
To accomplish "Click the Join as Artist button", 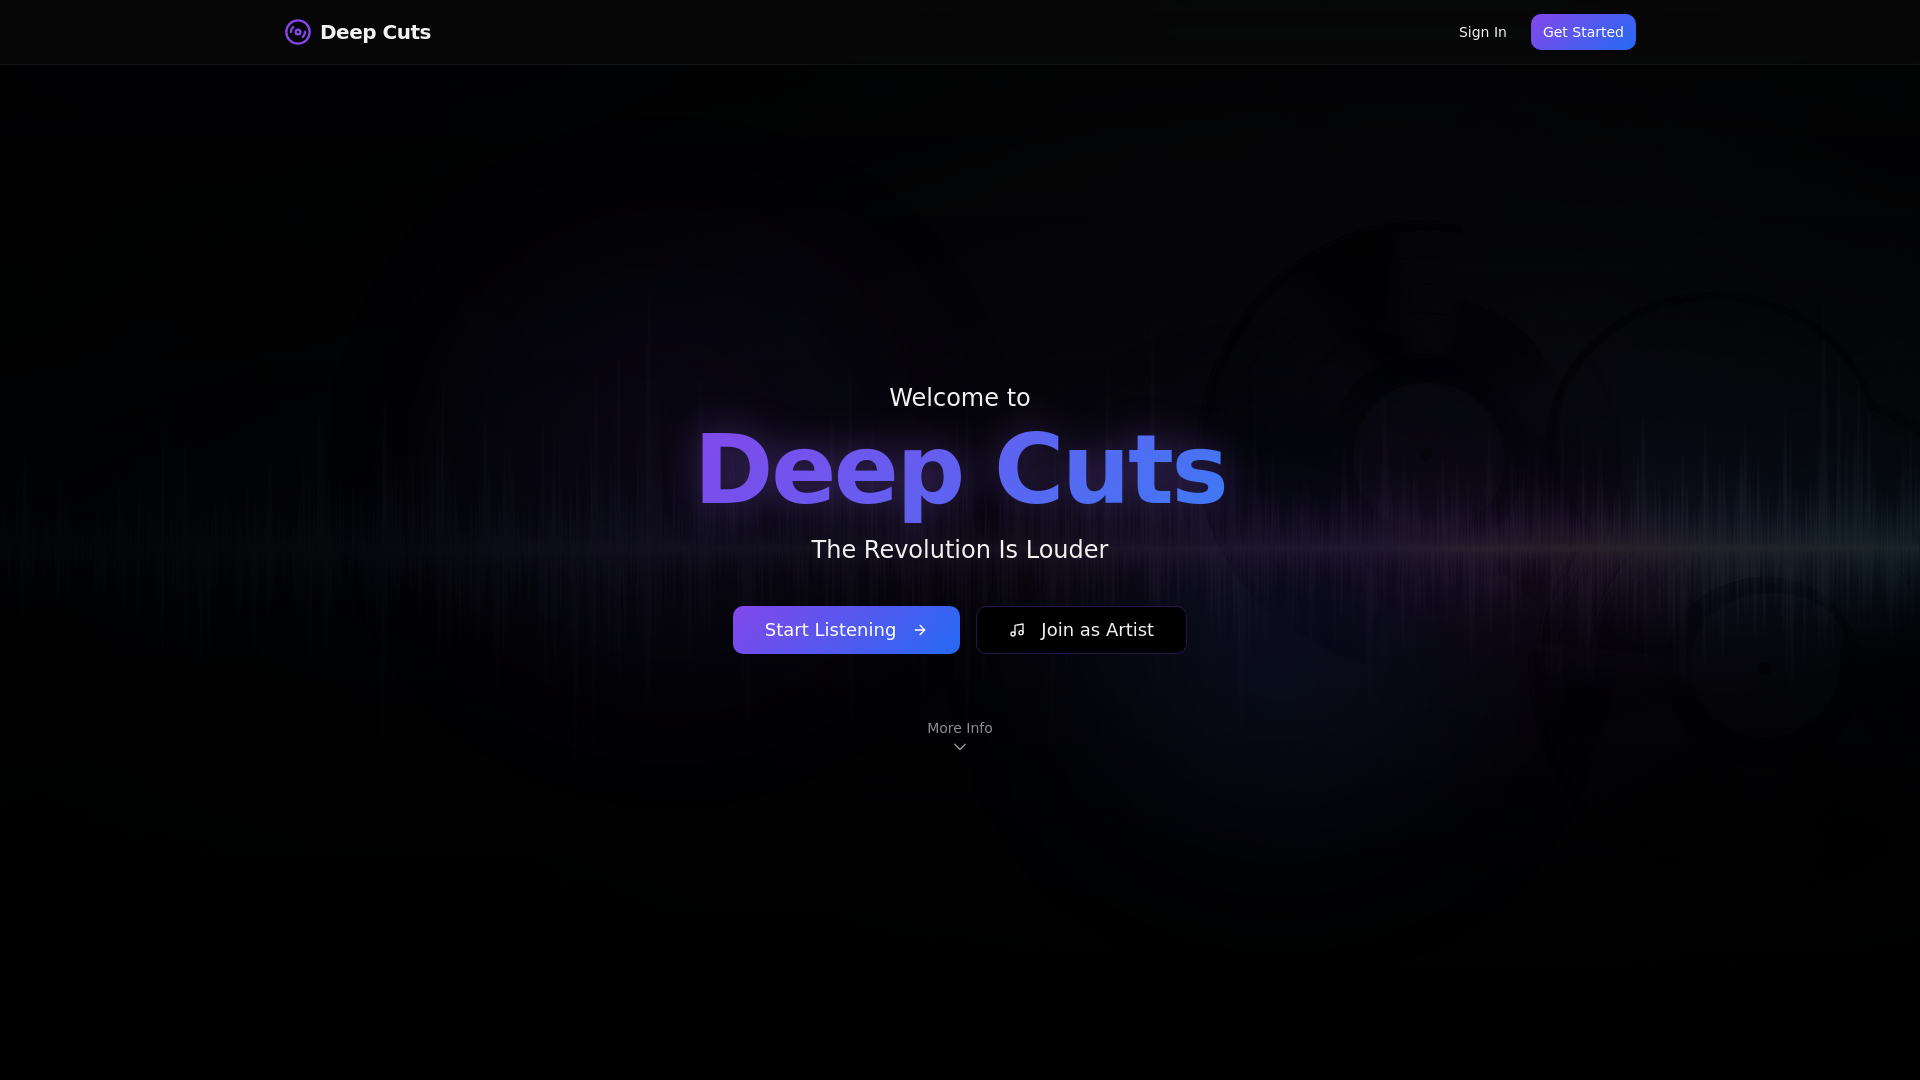I will point(1081,630).
